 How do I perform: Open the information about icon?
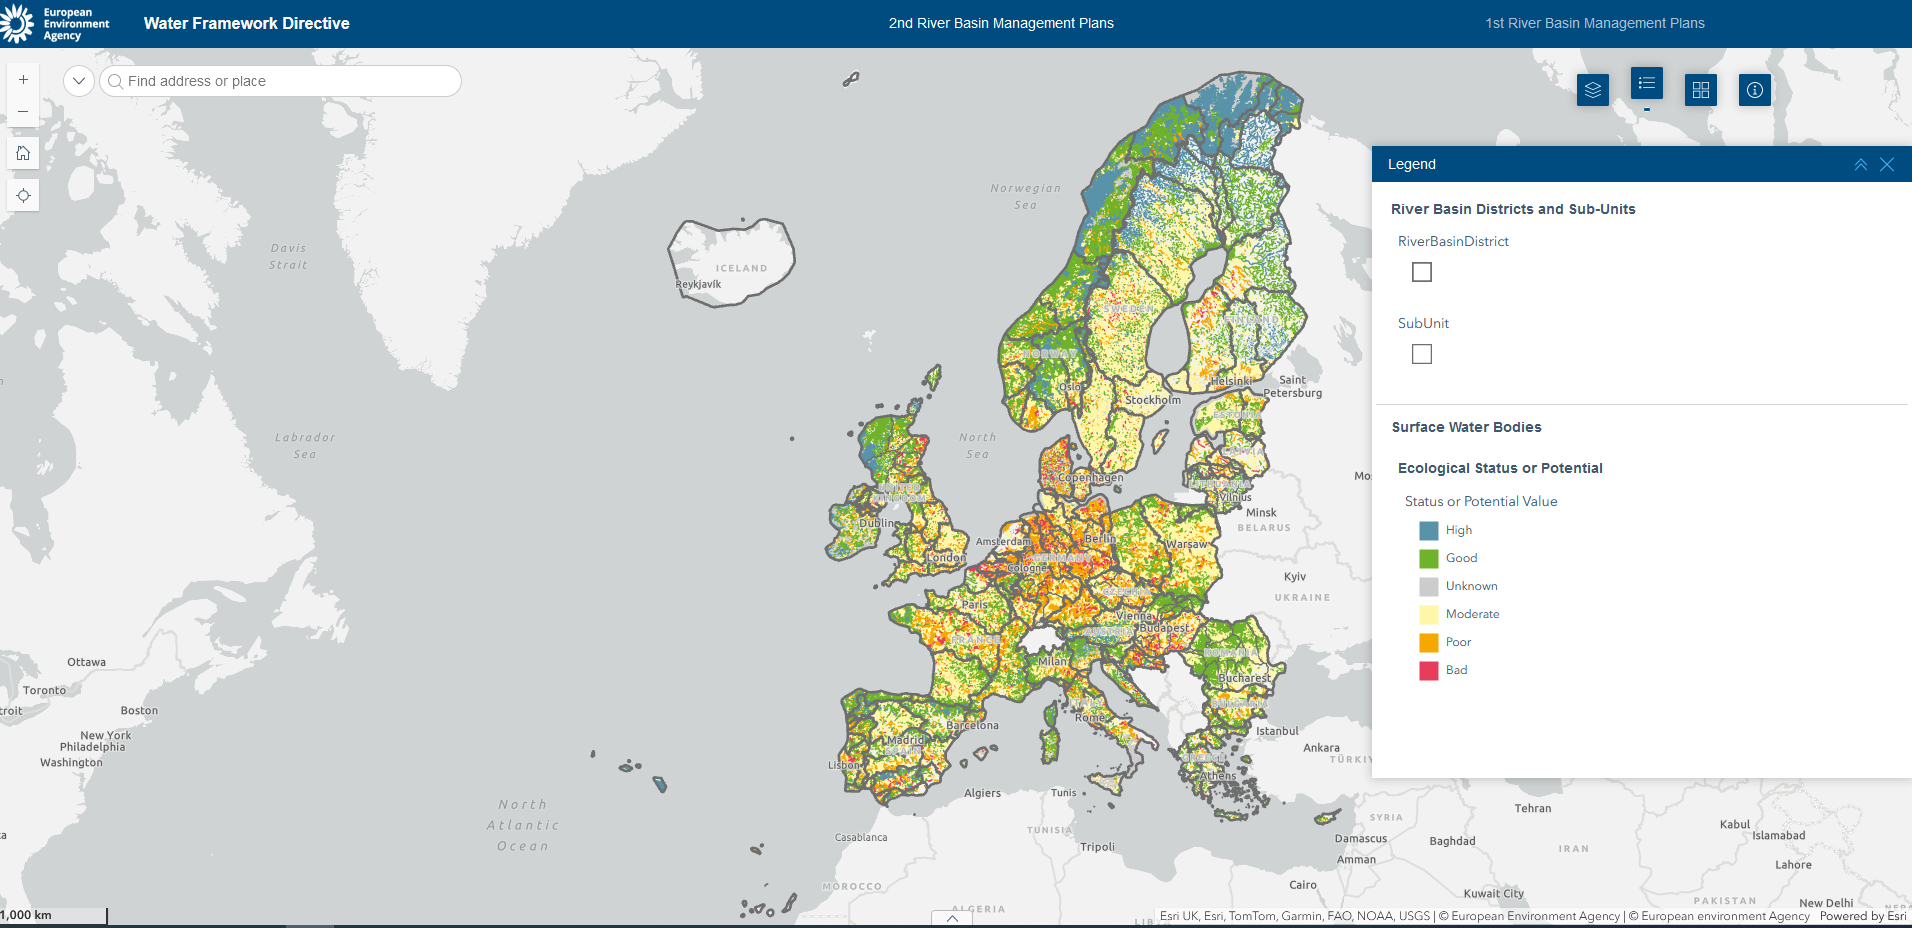pos(1755,90)
